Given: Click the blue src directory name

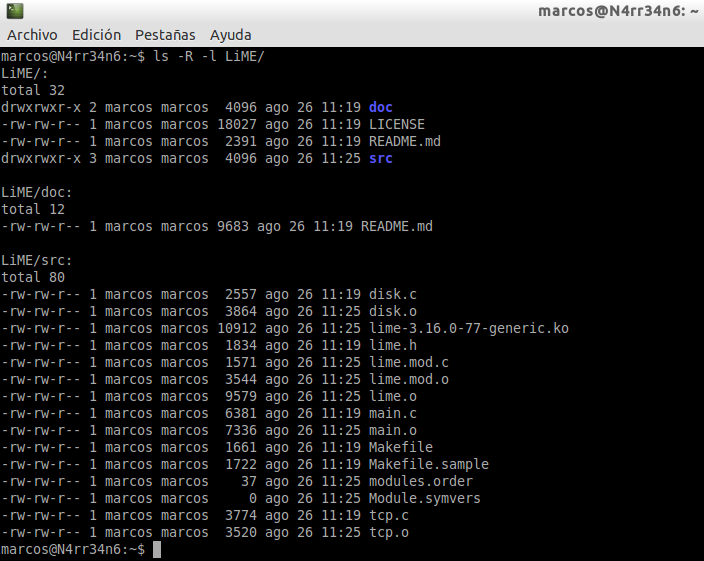Looking at the screenshot, I should [x=380, y=158].
